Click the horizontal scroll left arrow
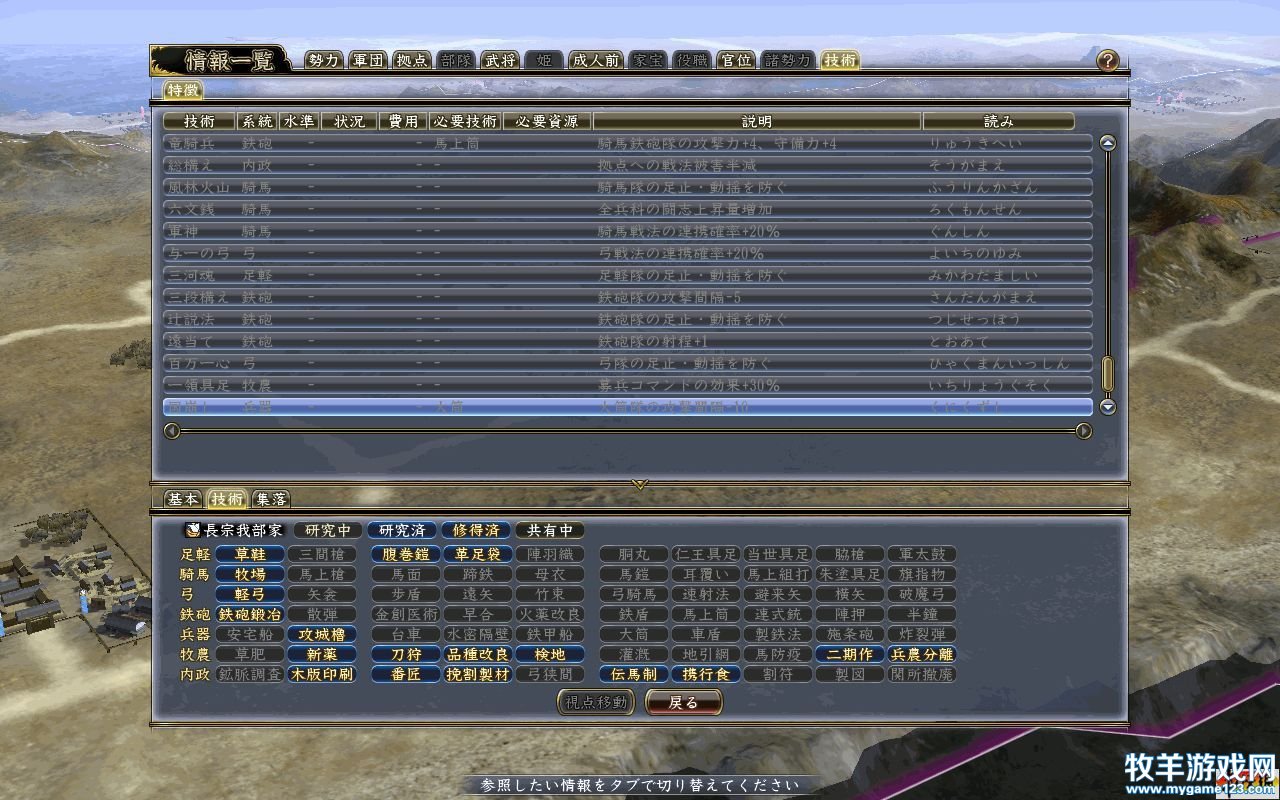Image resolution: width=1280 pixels, height=800 pixels. (x=172, y=431)
